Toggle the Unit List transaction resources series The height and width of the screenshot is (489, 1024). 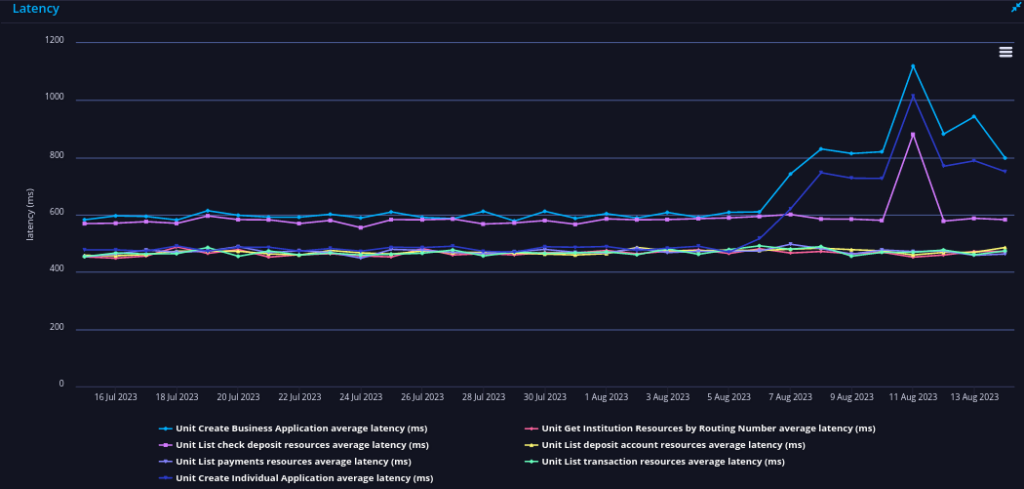654,462
